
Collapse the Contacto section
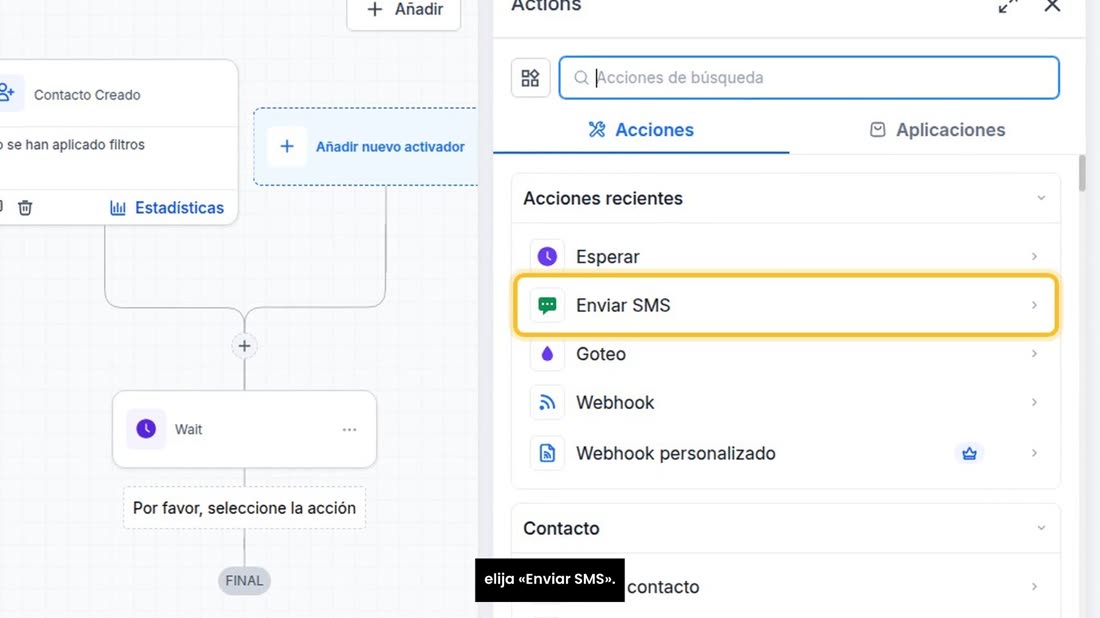point(1041,528)
